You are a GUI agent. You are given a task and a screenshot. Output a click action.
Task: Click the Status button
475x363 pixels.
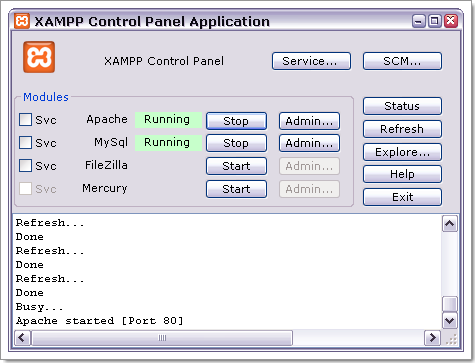tap(402, 106)
